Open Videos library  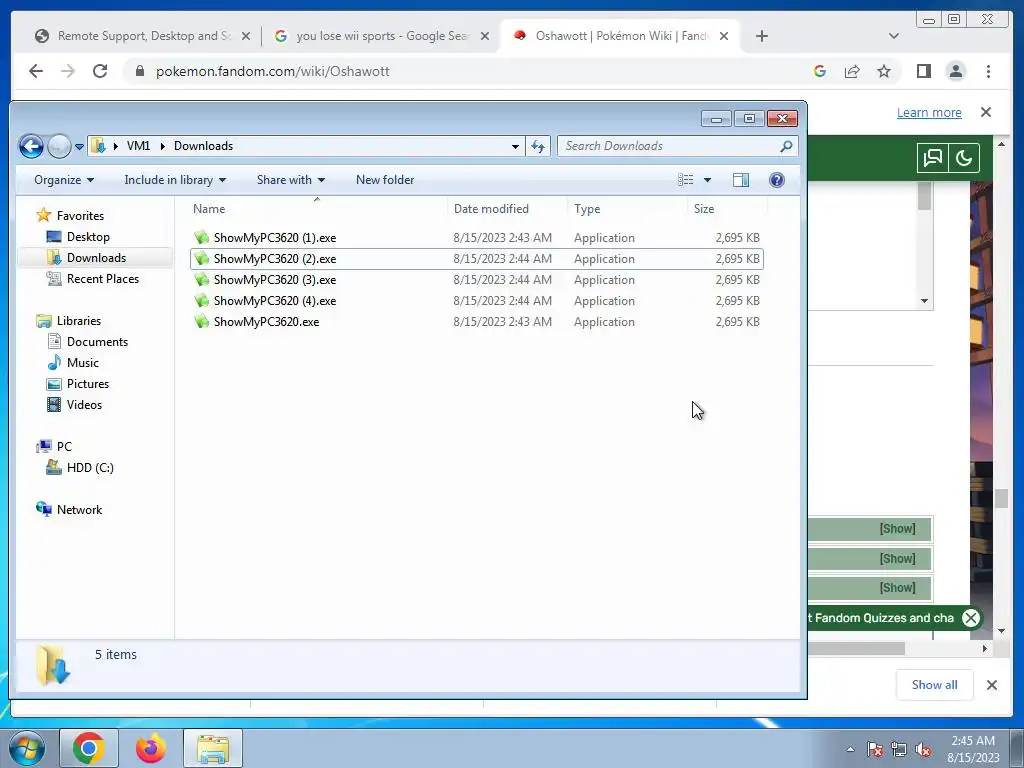[x=84, y=404]
